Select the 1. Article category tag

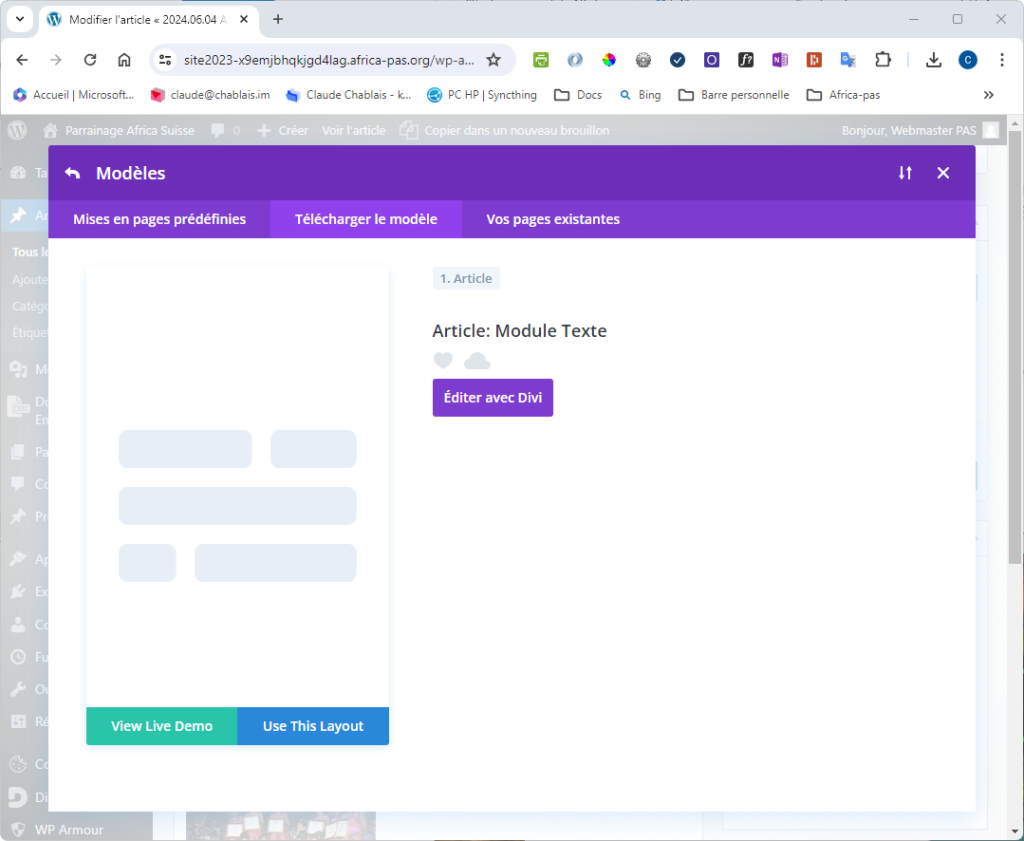coord(466,278)
